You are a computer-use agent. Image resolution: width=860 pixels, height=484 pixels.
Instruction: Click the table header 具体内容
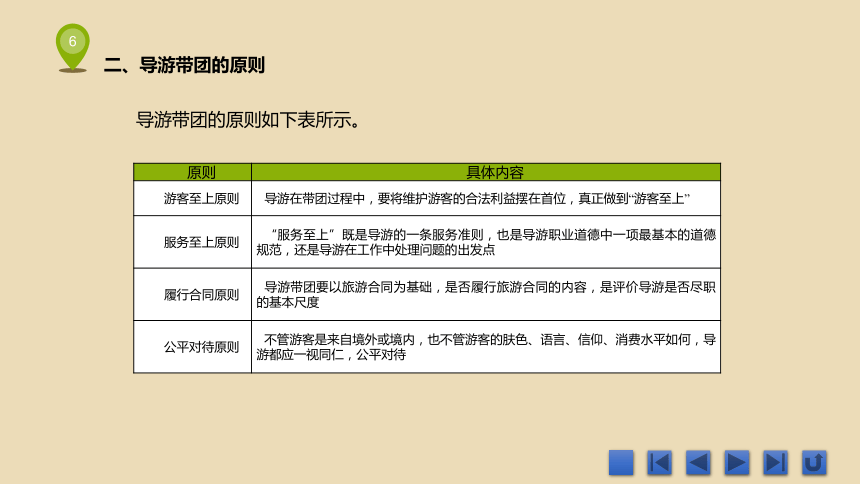[486, 172]
